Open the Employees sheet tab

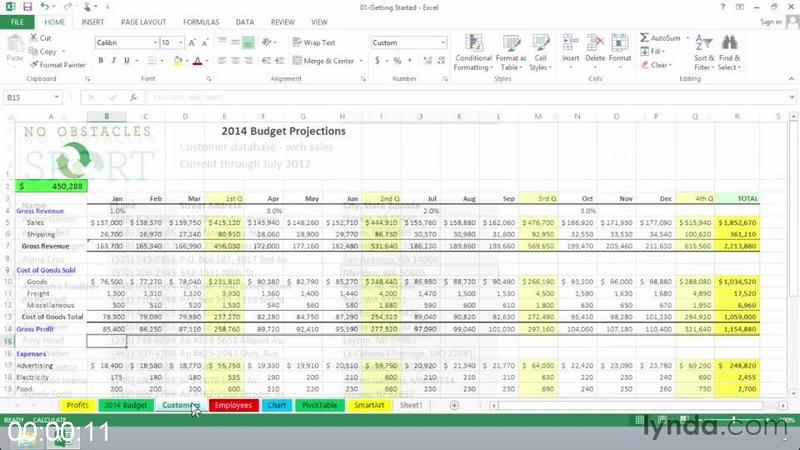233,405
